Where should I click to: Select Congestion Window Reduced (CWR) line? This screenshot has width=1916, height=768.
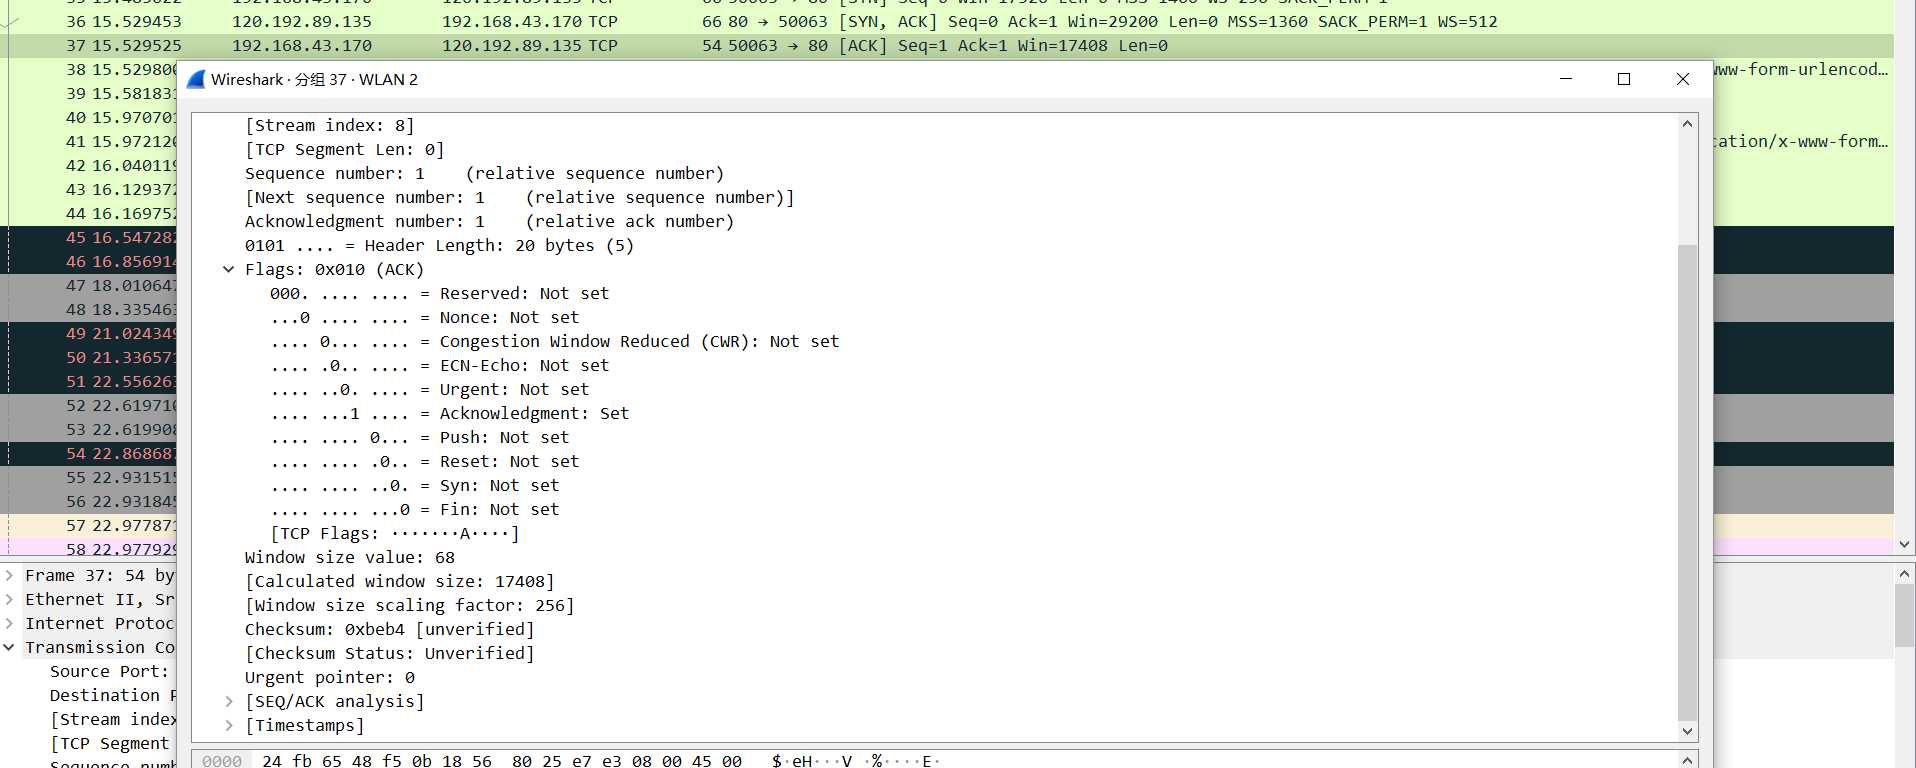click(554, 341)
